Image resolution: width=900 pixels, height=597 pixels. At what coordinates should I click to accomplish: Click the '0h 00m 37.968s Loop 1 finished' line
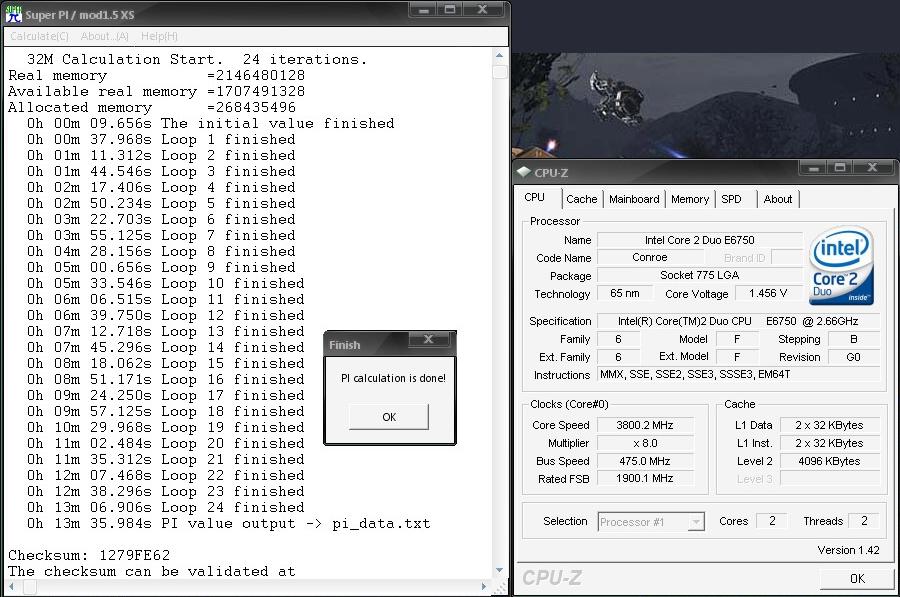[161, 140]
